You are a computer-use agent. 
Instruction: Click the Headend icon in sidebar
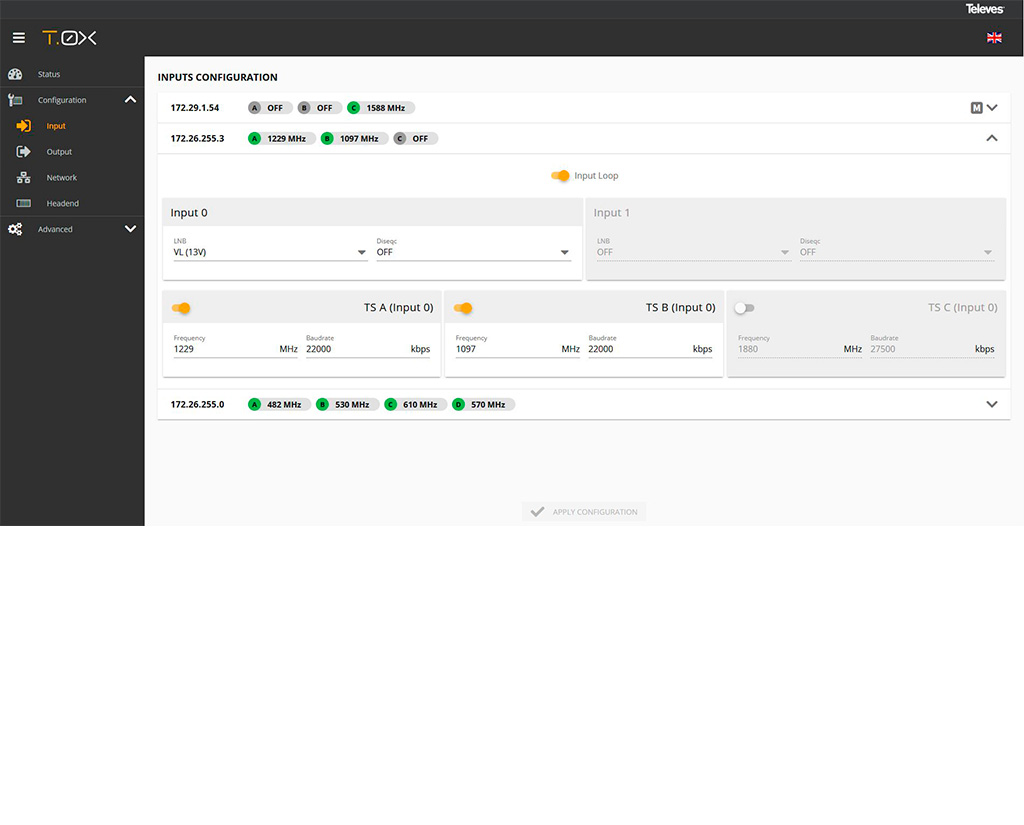pyautogui.click(x=25, y=204)
